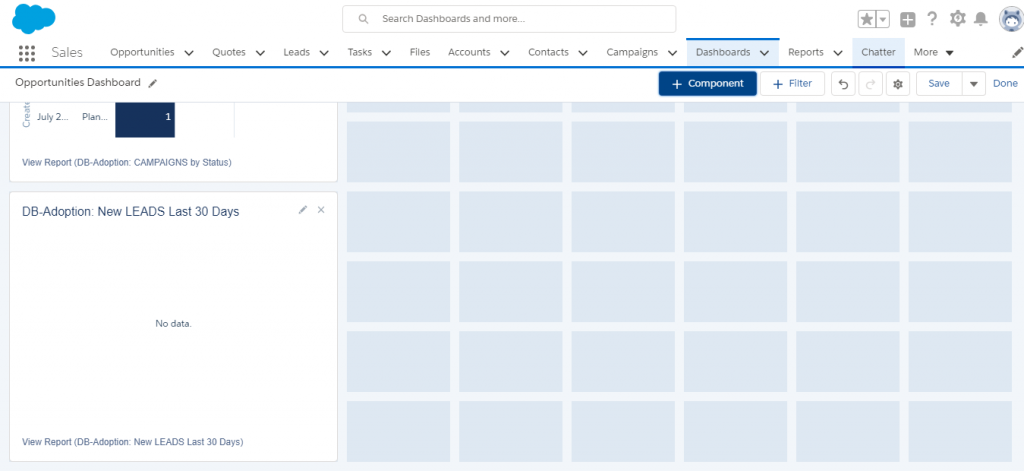Image resolution: width=1024 pixels, height=471 pixels.
Task: Add a dashboard Filter
Action: point(792,84)
